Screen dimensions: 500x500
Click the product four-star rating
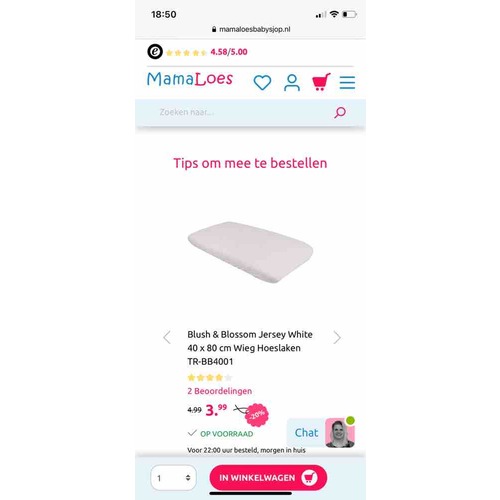pos(210,378)
